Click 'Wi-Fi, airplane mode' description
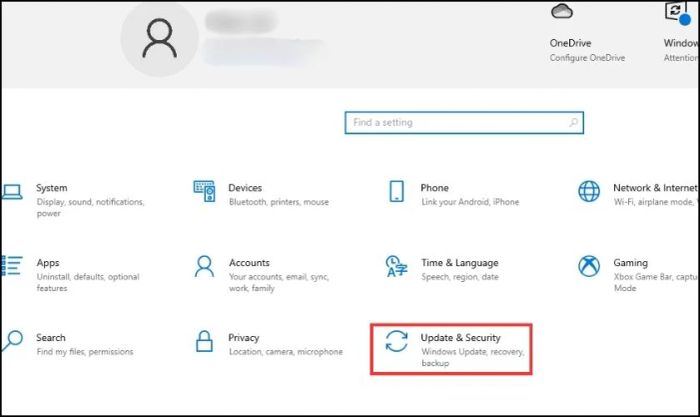Image resolution: width=700 pixels, height=417 pixels. click(x=655, y=202)
